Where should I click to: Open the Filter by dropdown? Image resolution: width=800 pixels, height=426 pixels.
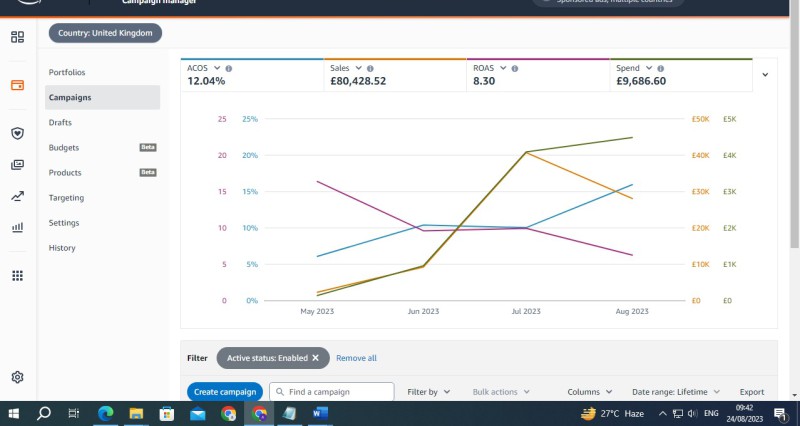429,392
